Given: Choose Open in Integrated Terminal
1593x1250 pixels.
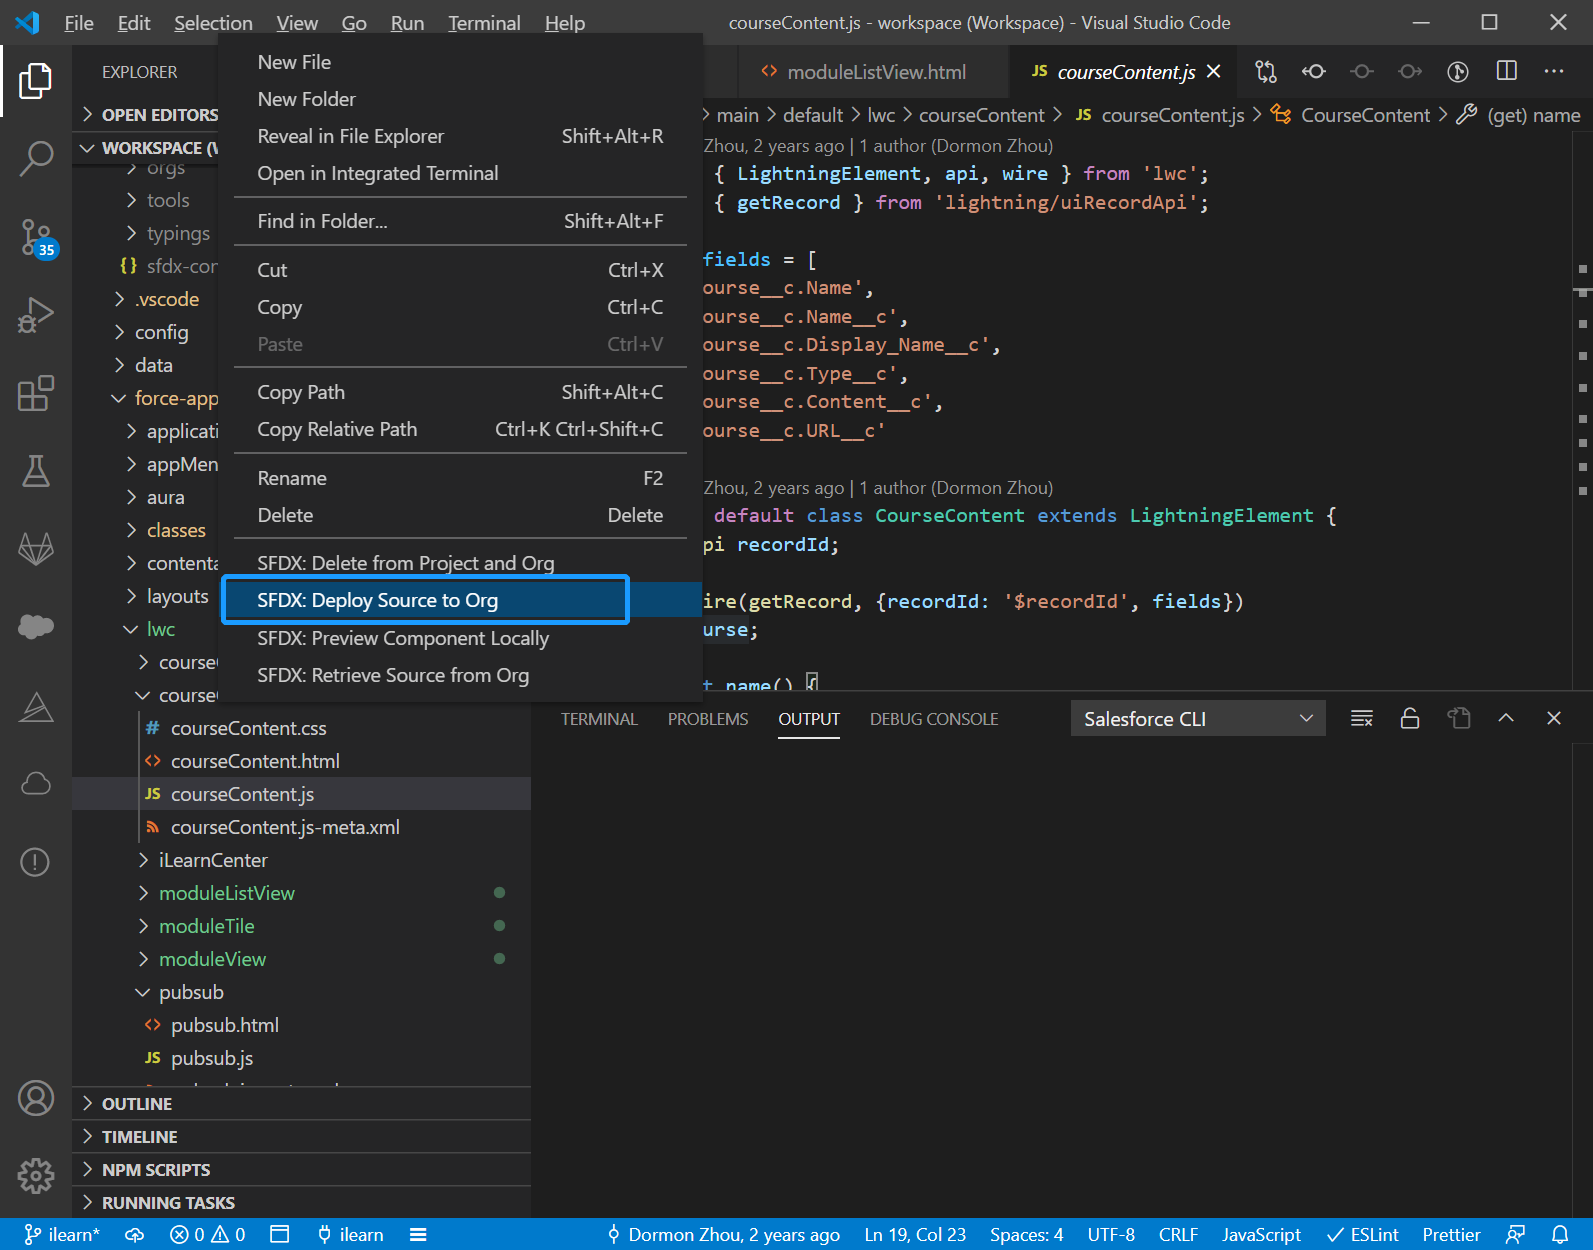Looking at the screenshot, I should point(460,173).
